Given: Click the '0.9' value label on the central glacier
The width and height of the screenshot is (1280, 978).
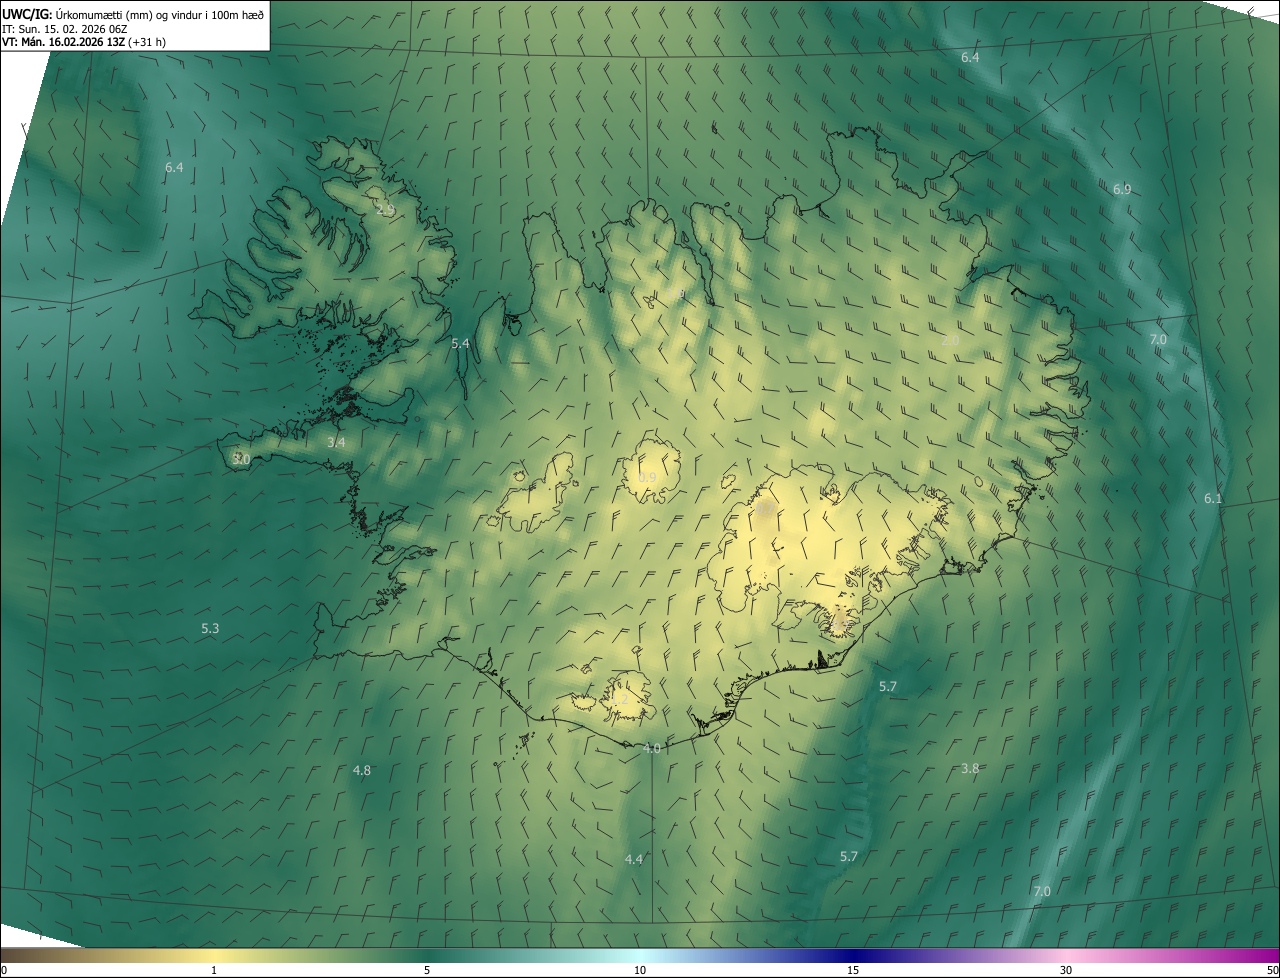Looking at the screenshot, I should point(647,478).
